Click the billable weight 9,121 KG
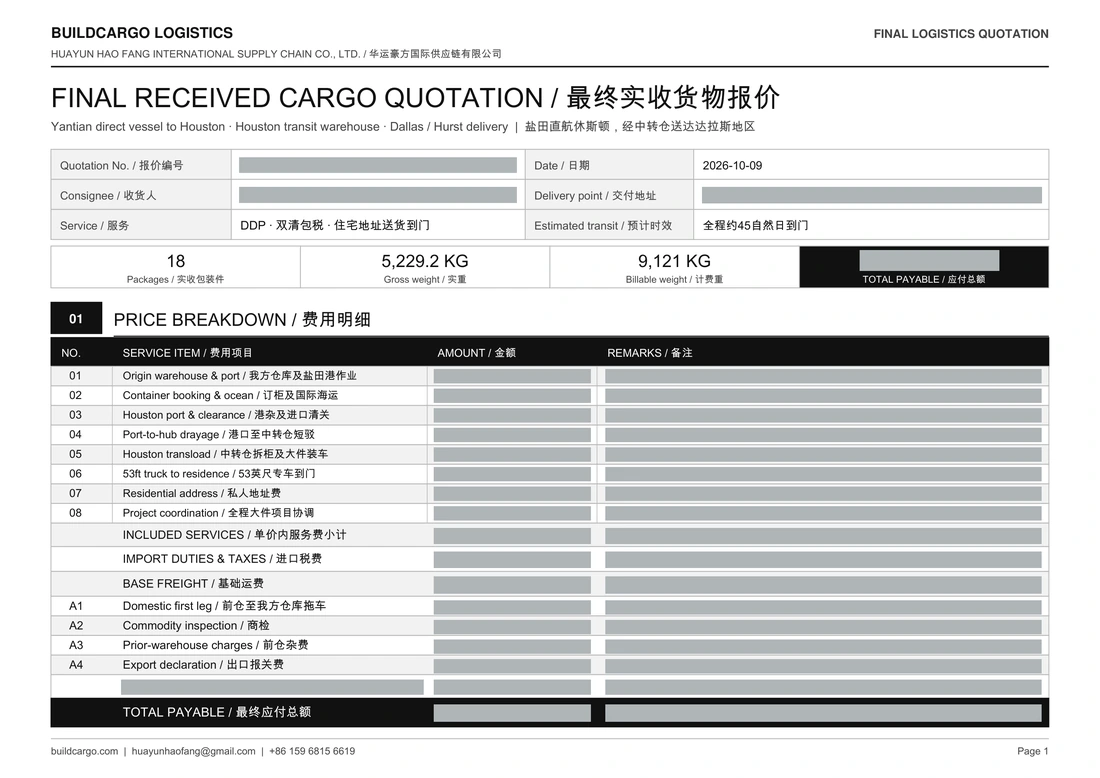 (x=674, y=262)
